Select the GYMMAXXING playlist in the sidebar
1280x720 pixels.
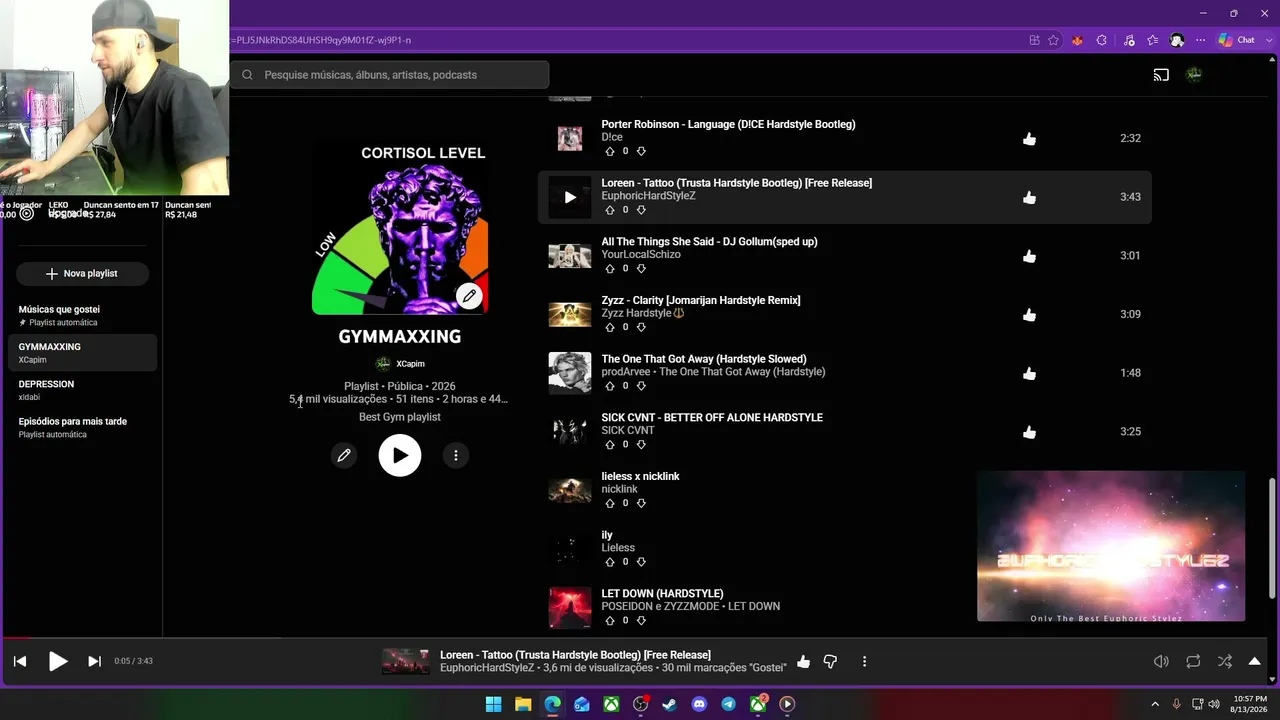pos(81,353)
